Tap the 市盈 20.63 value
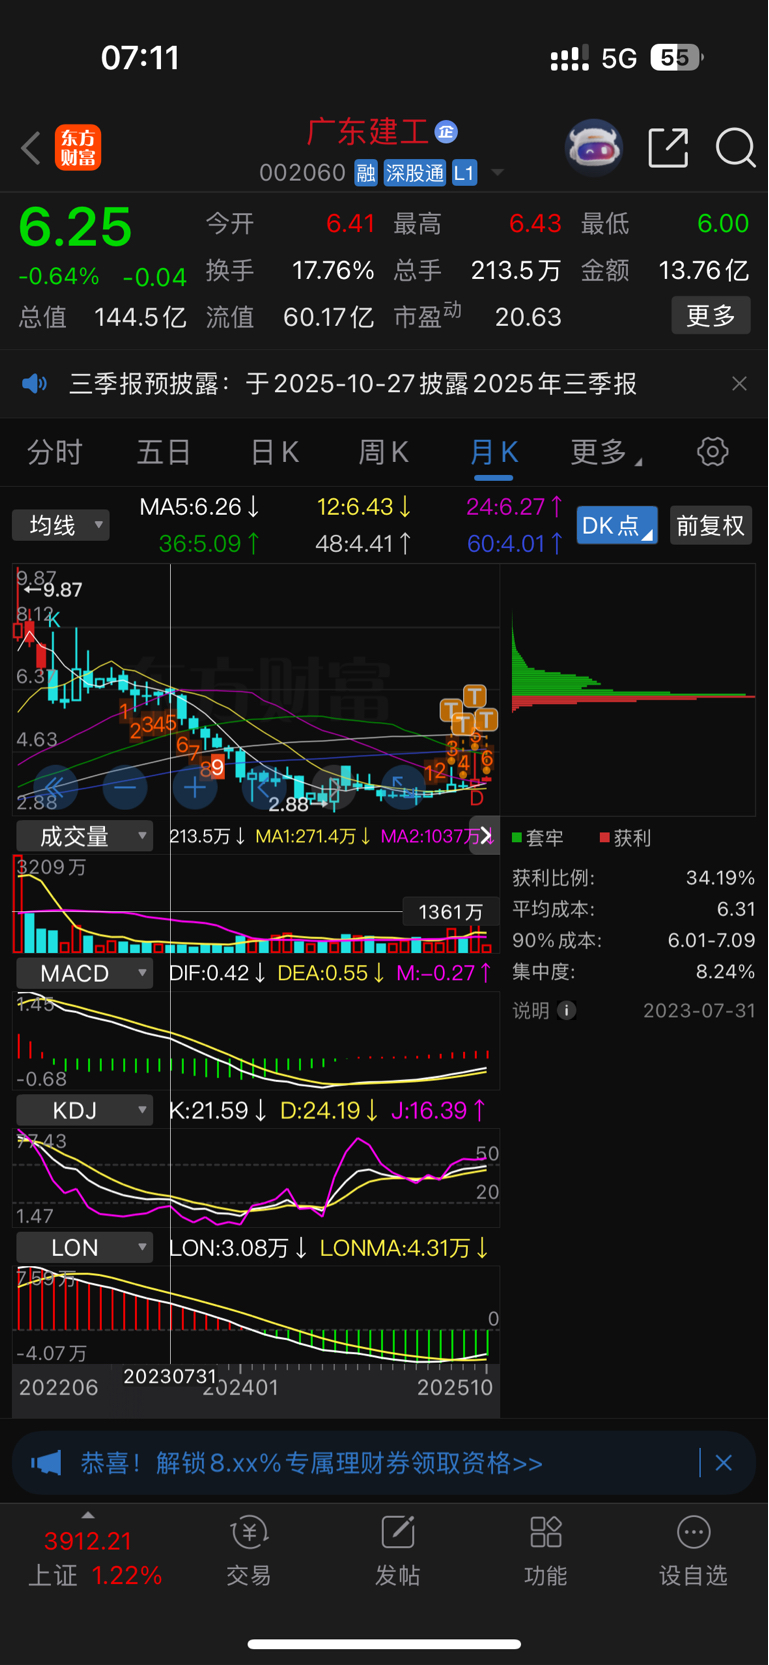769x1665 pixels. pyautogui.click(x=528, y=317)
